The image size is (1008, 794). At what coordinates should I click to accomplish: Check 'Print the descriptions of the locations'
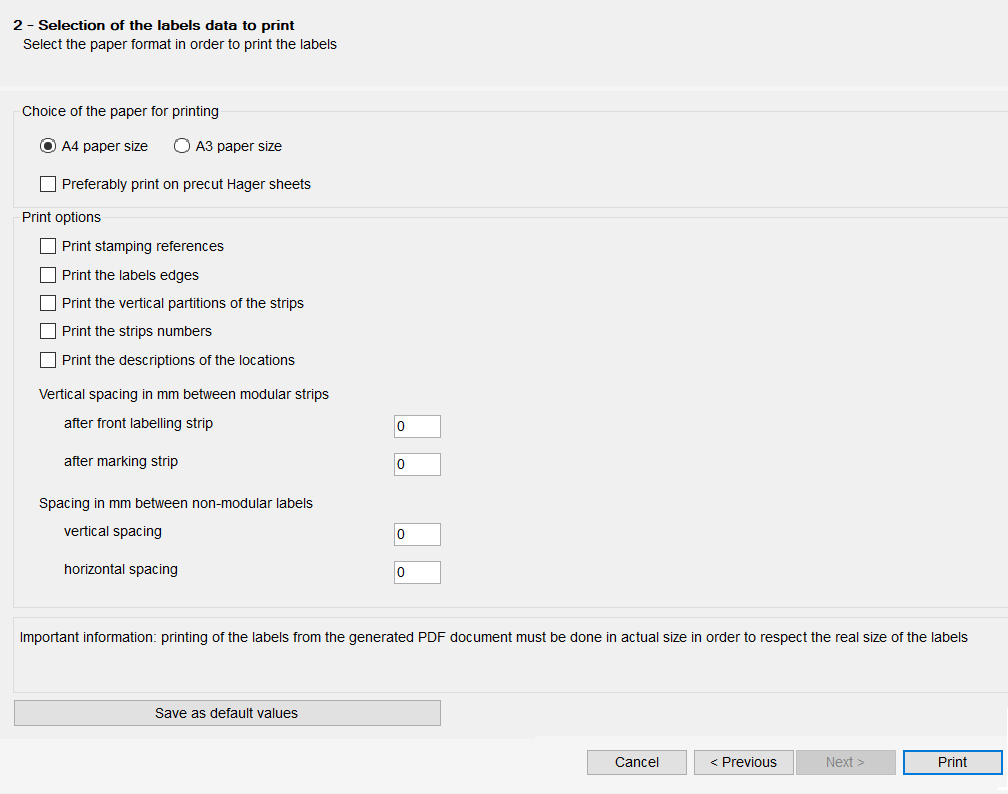point(47,359)
